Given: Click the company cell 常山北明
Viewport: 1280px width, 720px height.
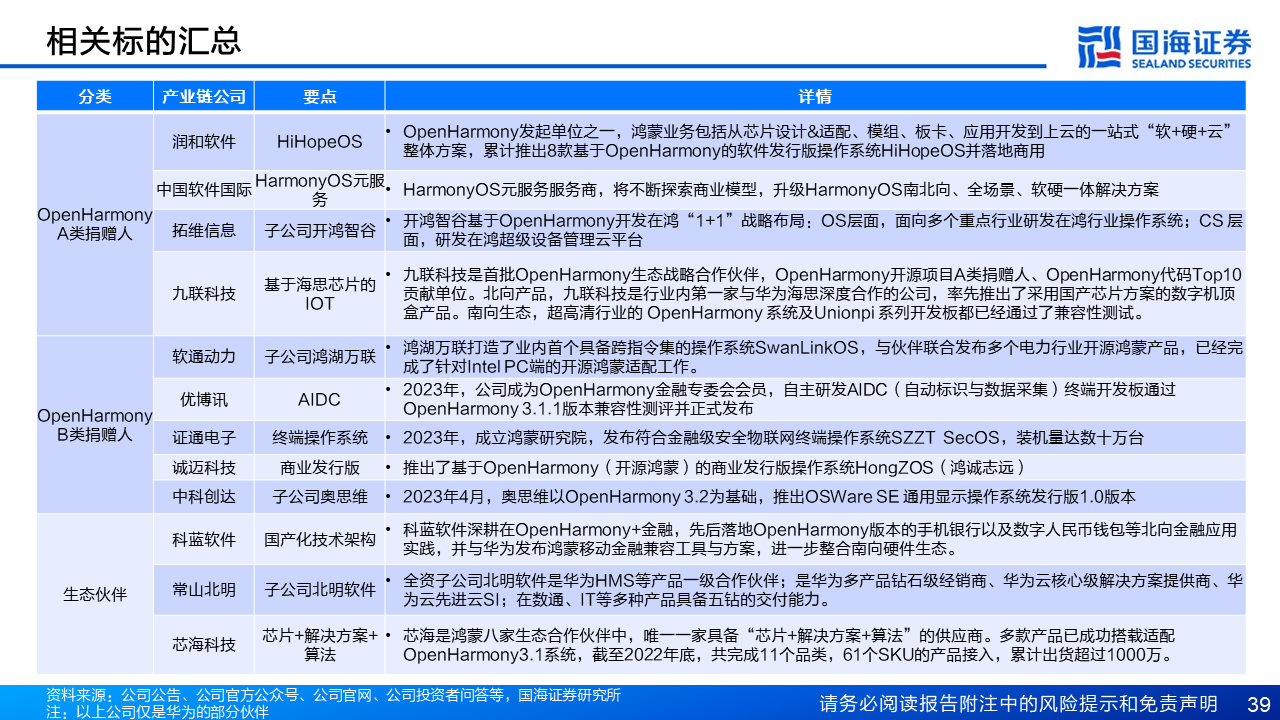Looking at the screenshot, I should (x=204, y=590).
